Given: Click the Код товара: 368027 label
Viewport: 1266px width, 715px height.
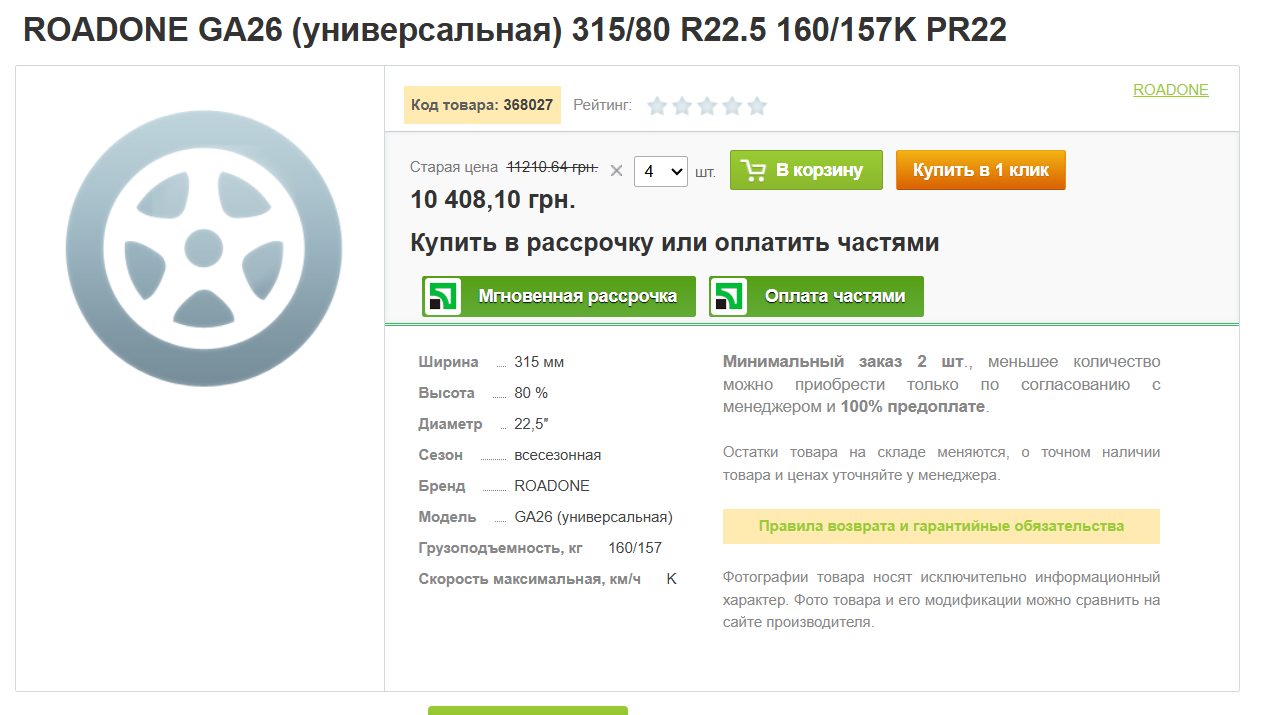Looking at the screenshot, I should pos(482,105).
